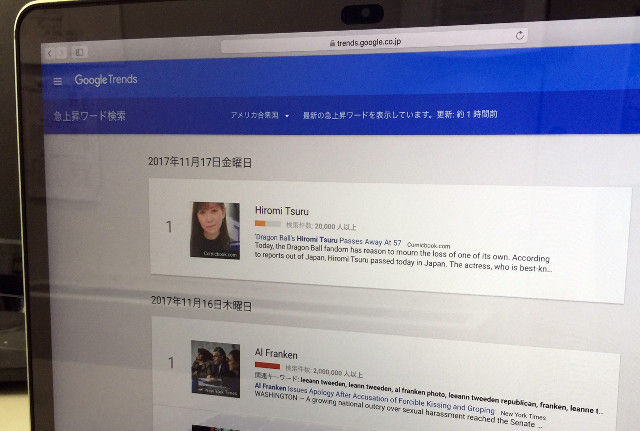Click the 最新の急上昇ワード update notice
Screen dimensions: 640x431
click(x=400, y=115)
